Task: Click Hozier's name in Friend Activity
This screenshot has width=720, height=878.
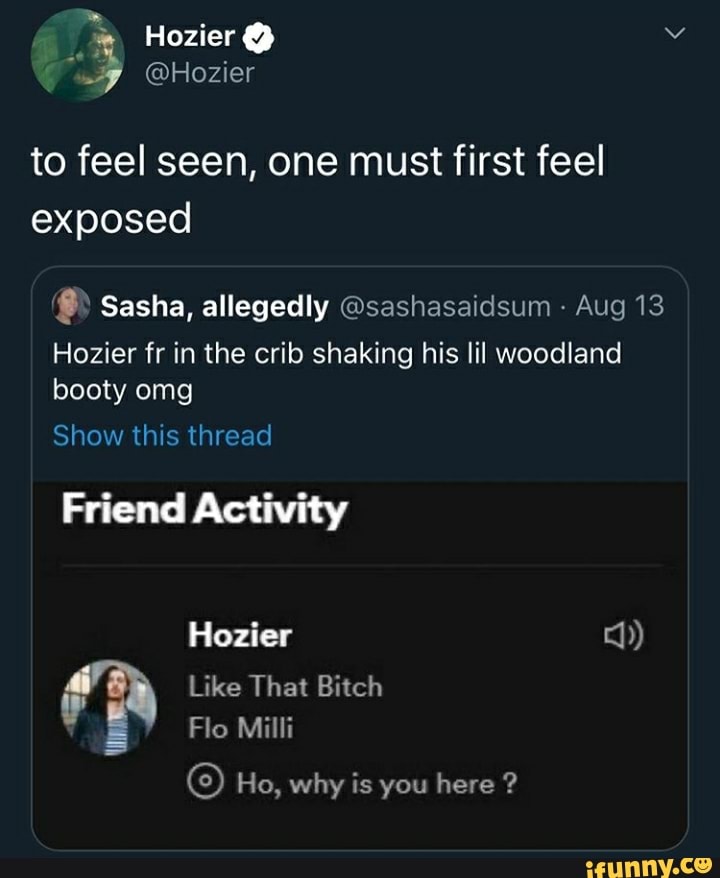Action: coord(240,635)
